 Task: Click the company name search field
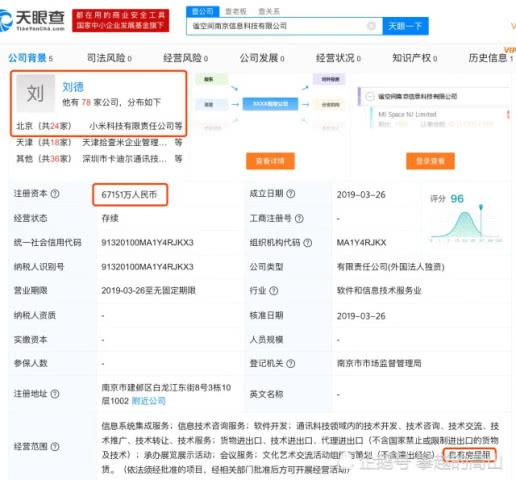pyautogui.click(x=278, y=26)
